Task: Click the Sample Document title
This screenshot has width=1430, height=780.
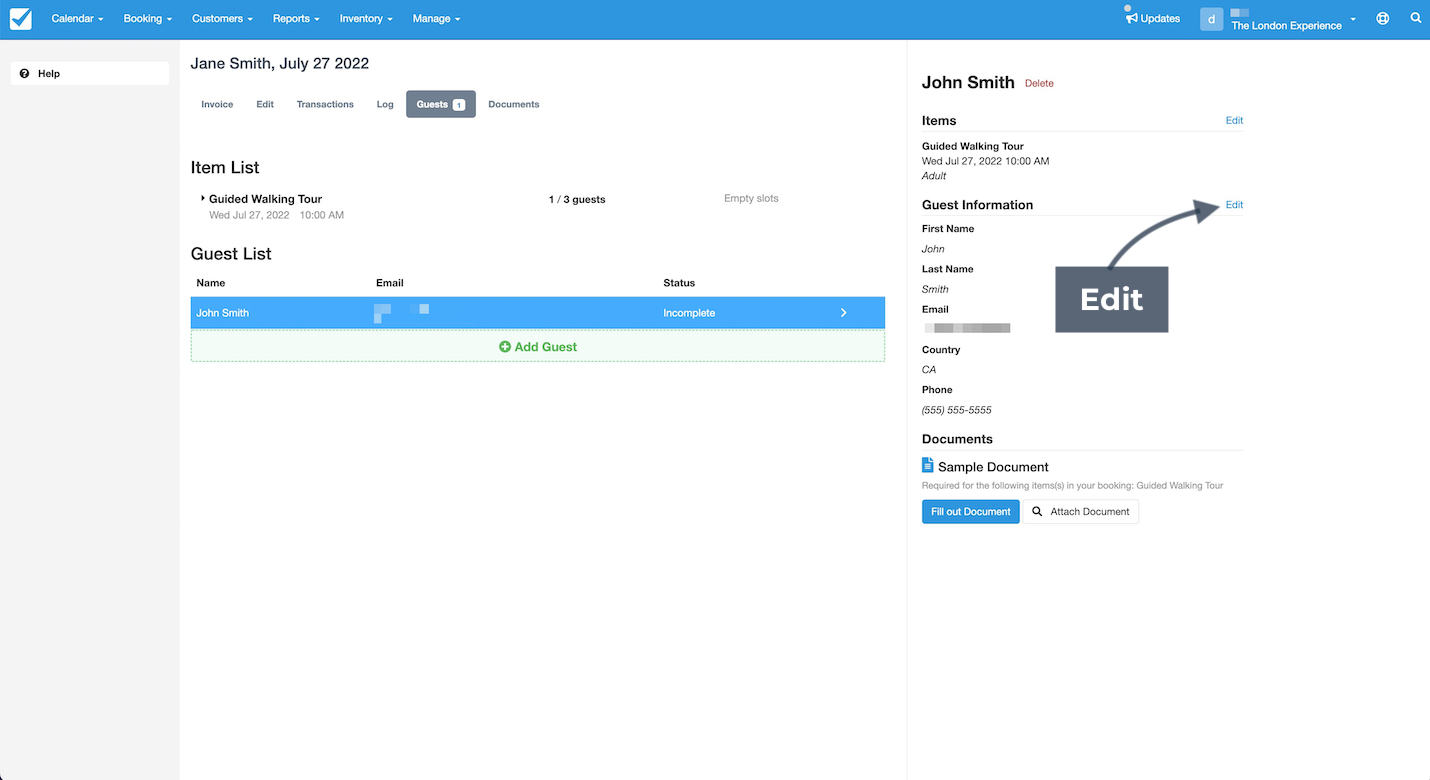Action: tap(993, 467)
